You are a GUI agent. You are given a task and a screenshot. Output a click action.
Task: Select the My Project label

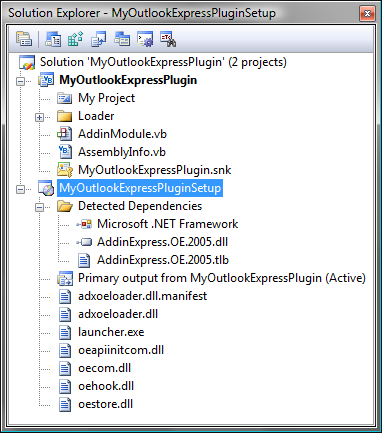106,98
